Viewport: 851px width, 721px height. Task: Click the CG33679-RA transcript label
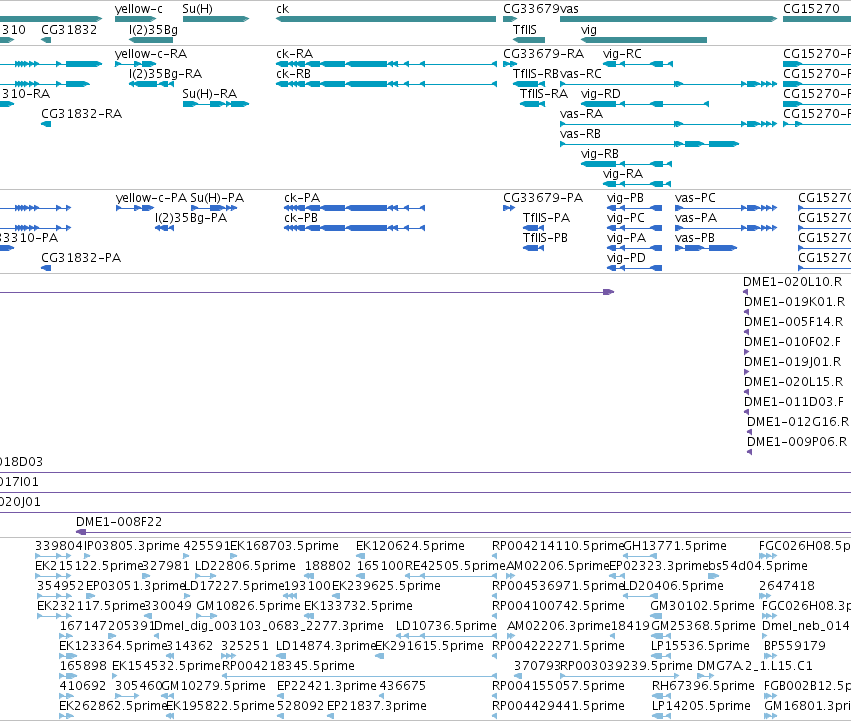pos(543,54)
